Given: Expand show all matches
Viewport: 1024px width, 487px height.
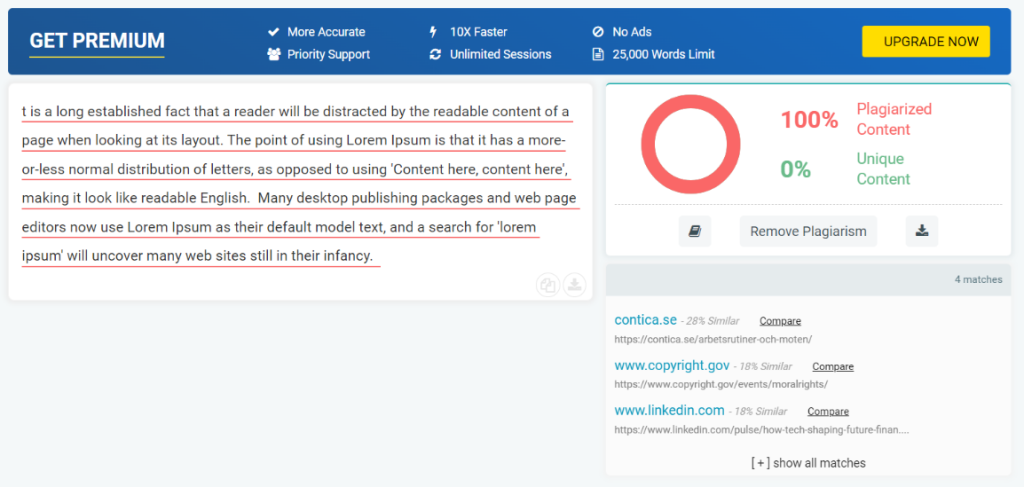Looking at the screenshot, I should (x=808, y=463).
